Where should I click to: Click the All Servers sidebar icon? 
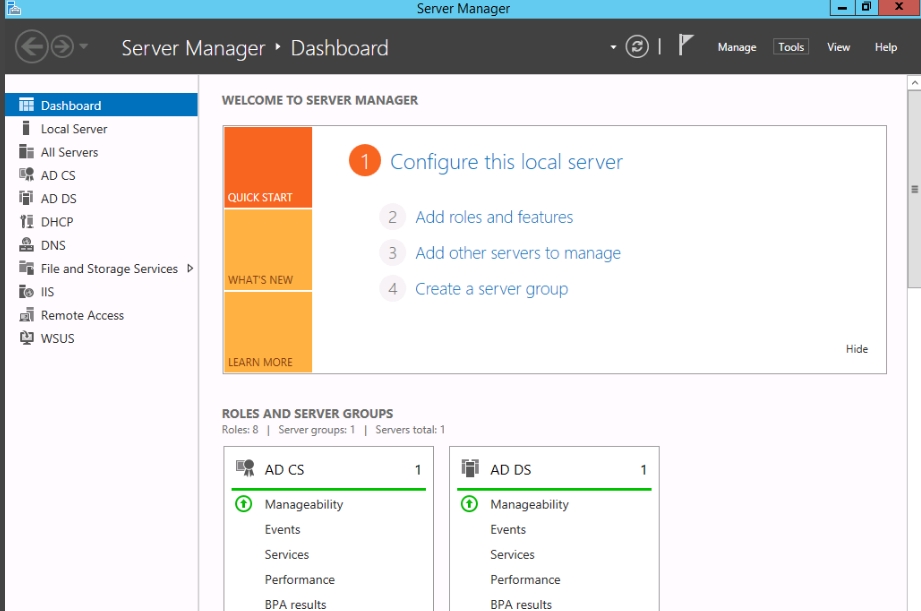point(26,152)
